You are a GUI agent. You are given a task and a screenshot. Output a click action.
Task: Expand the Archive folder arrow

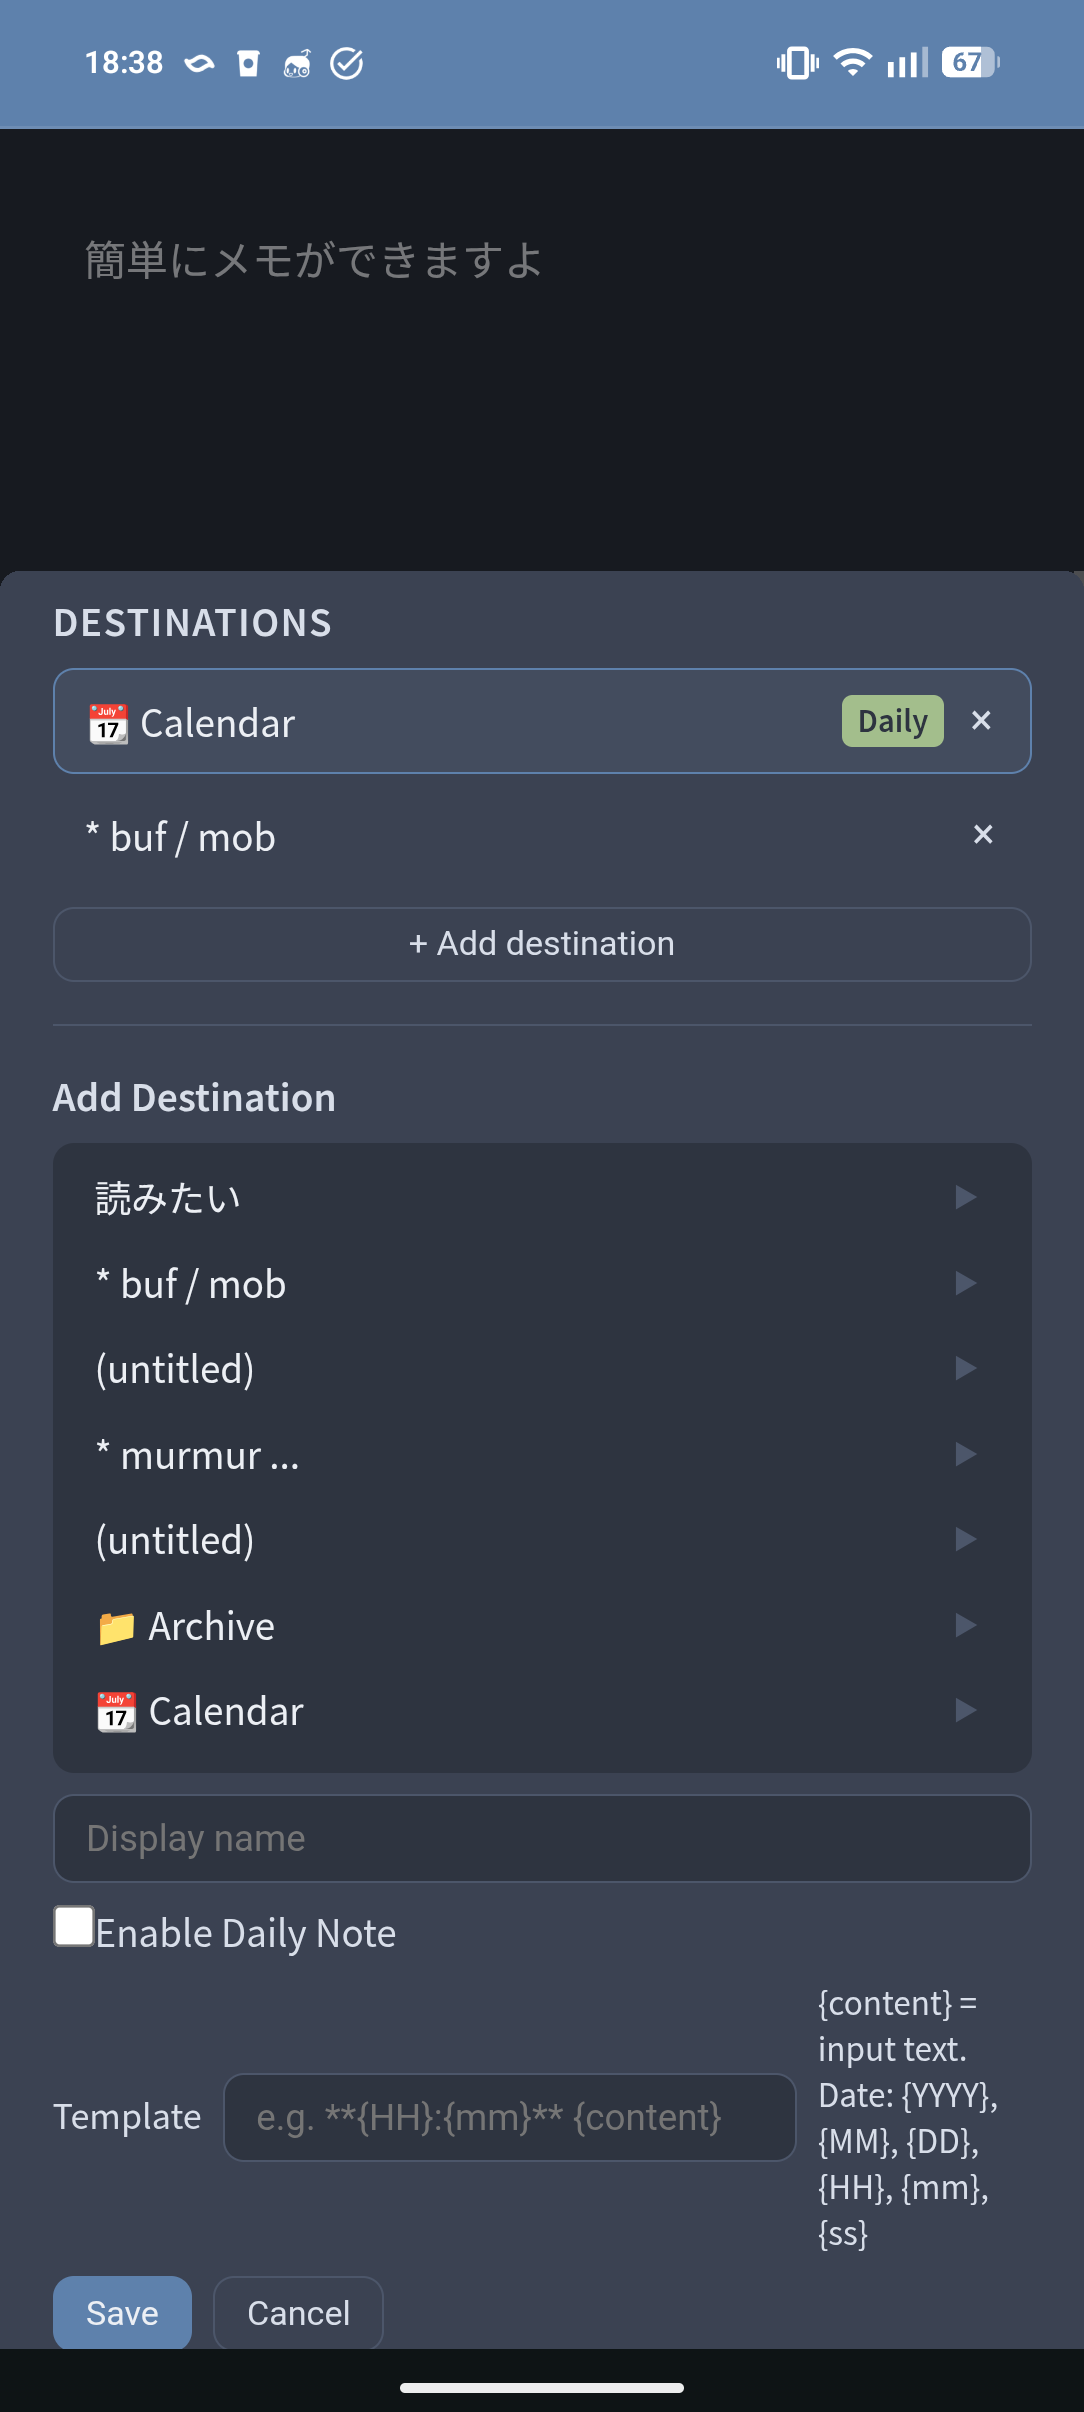(965, 1625)
